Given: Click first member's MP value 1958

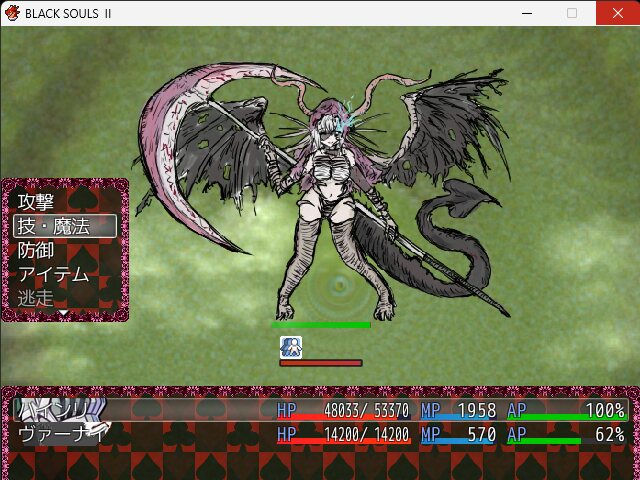Looking at the screenshot, I should pos(477,410).
